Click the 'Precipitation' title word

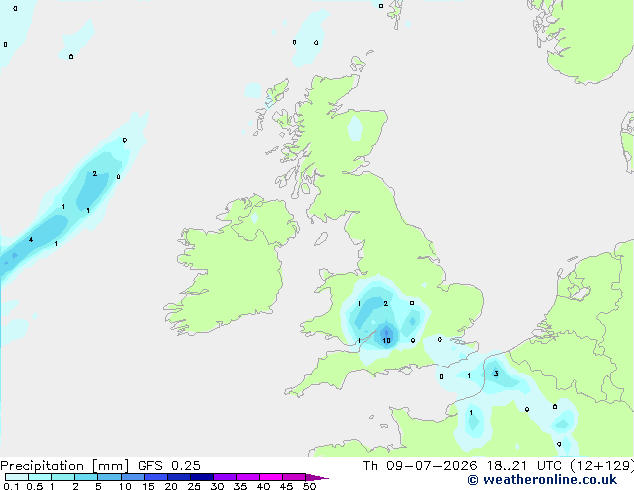tap(42, 466)
